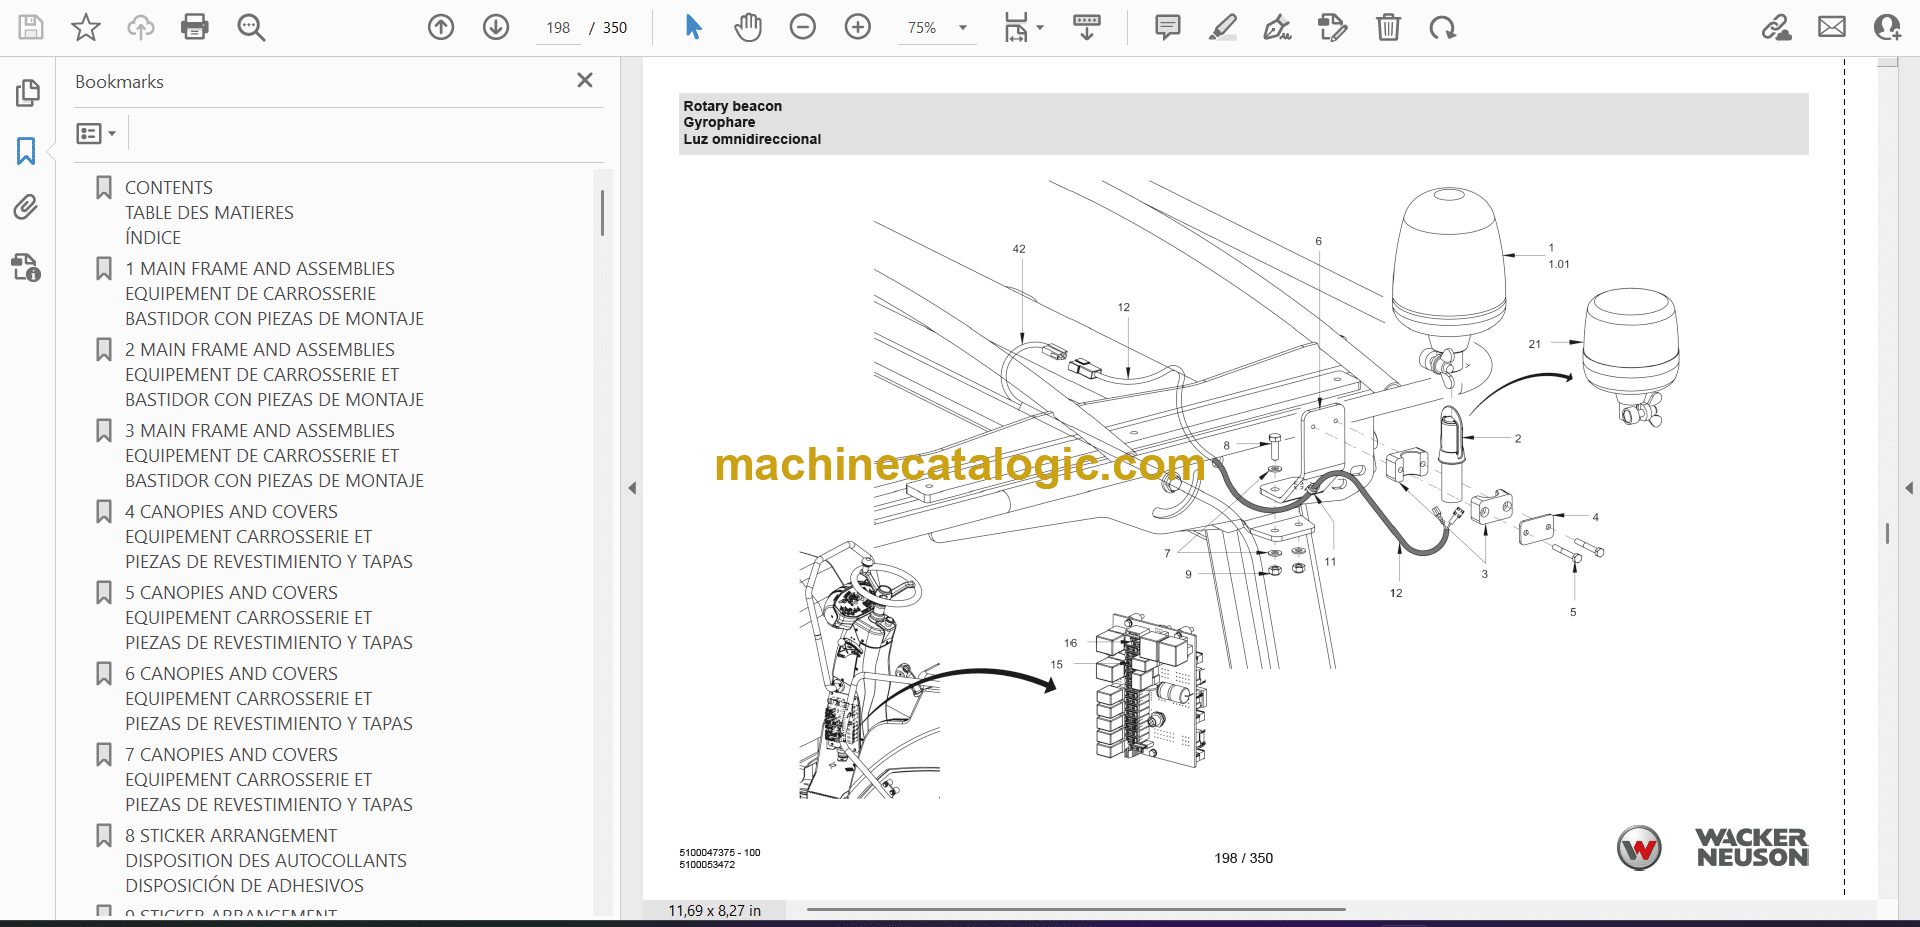Click the page number input field
The image size is (1920, 927).
558,28
